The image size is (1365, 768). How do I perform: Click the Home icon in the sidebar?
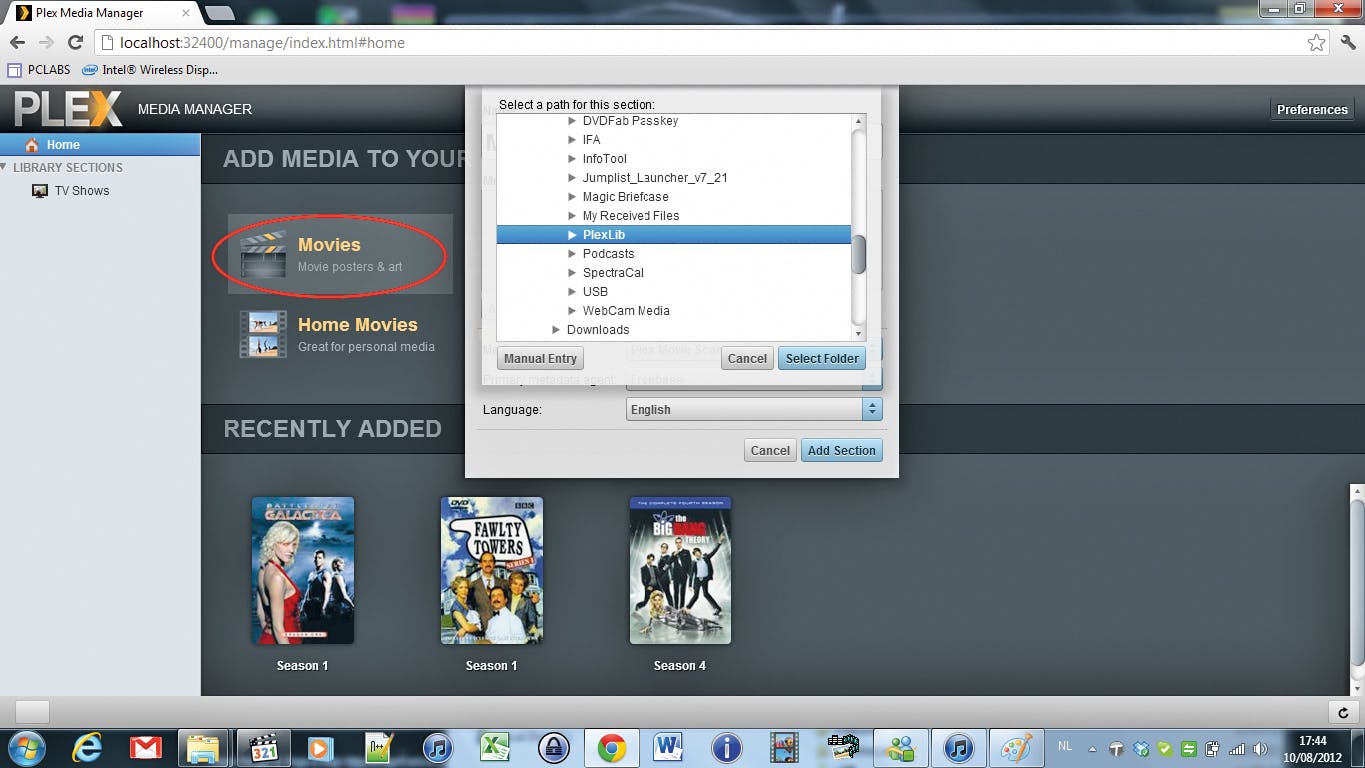tap(32, 144)
